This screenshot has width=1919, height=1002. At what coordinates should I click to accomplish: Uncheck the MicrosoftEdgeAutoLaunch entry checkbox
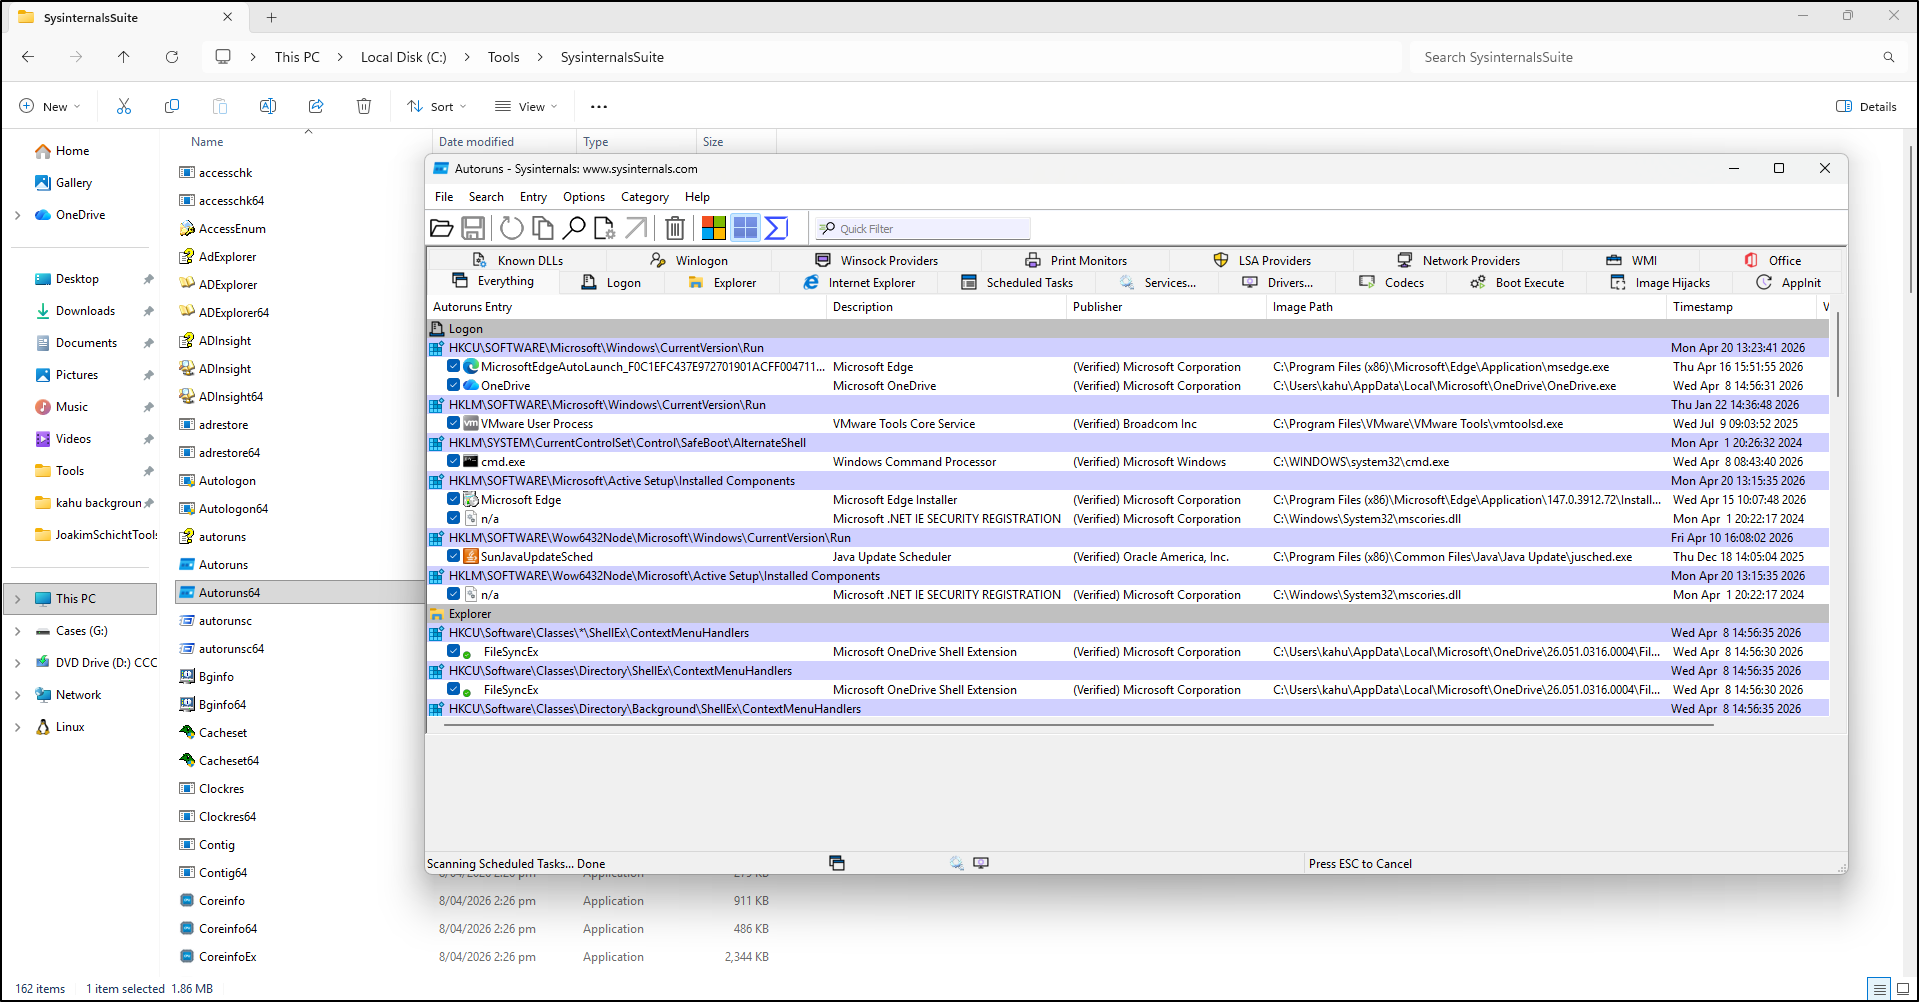click(454, 366)
